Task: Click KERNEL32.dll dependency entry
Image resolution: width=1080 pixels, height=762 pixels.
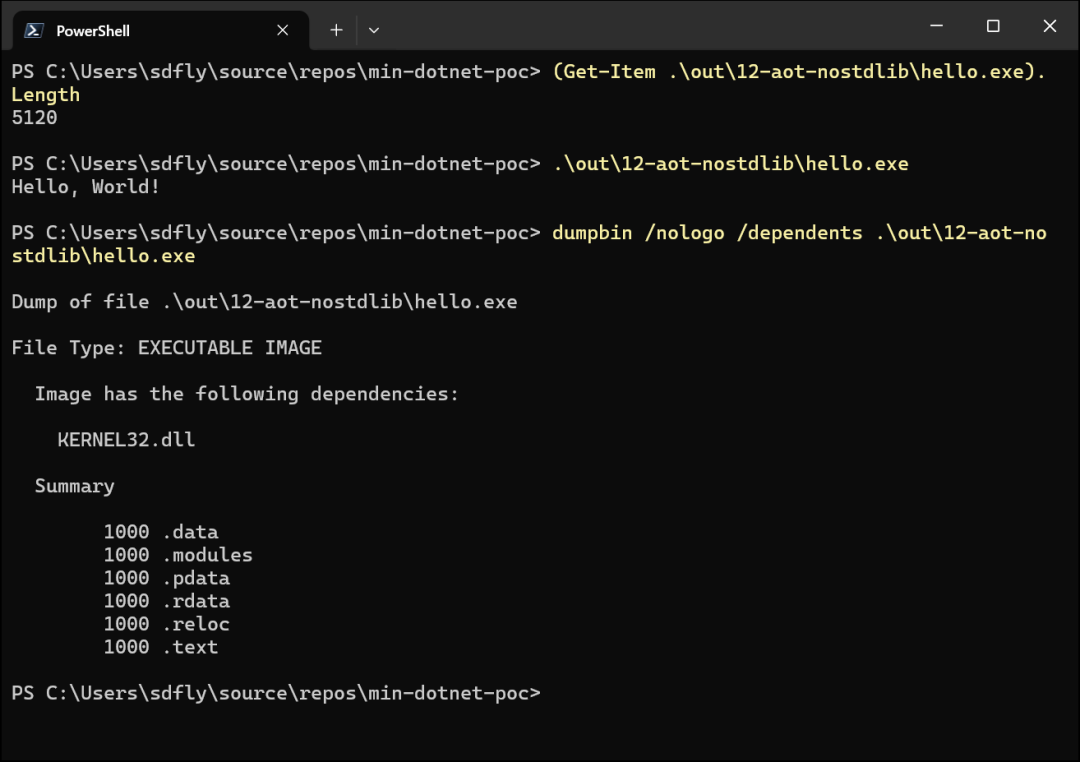Action: [126, 440]
